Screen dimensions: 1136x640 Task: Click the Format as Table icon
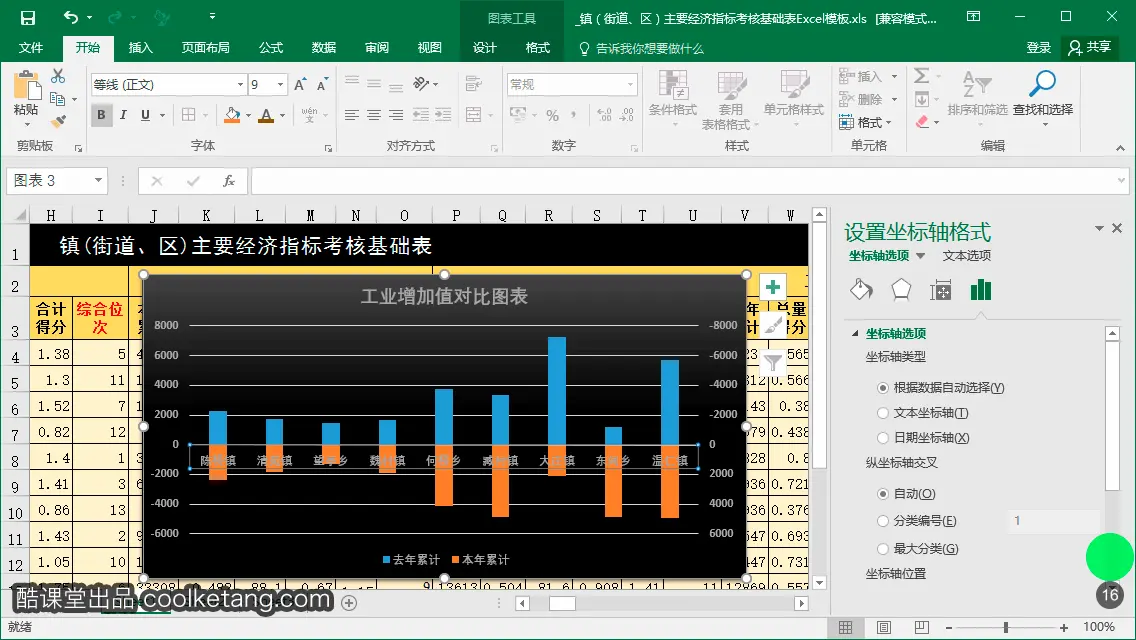point(731,86)
